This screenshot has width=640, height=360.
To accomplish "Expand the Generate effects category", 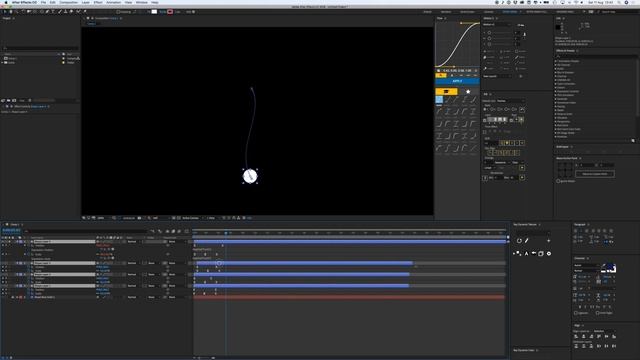I will pos(556,99).
